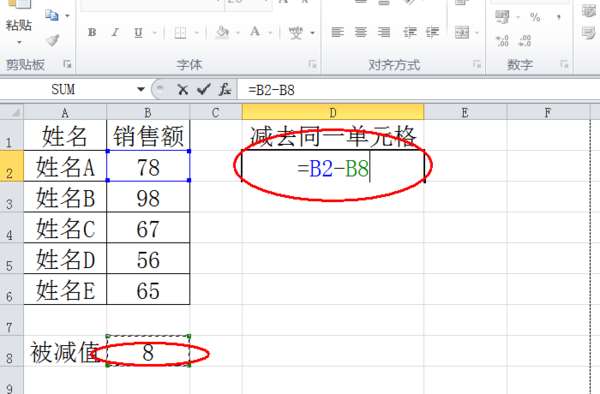Open the Name Box dropdown arrow
The width and height of the screenshot is (600, 394).
pos(141,90)
